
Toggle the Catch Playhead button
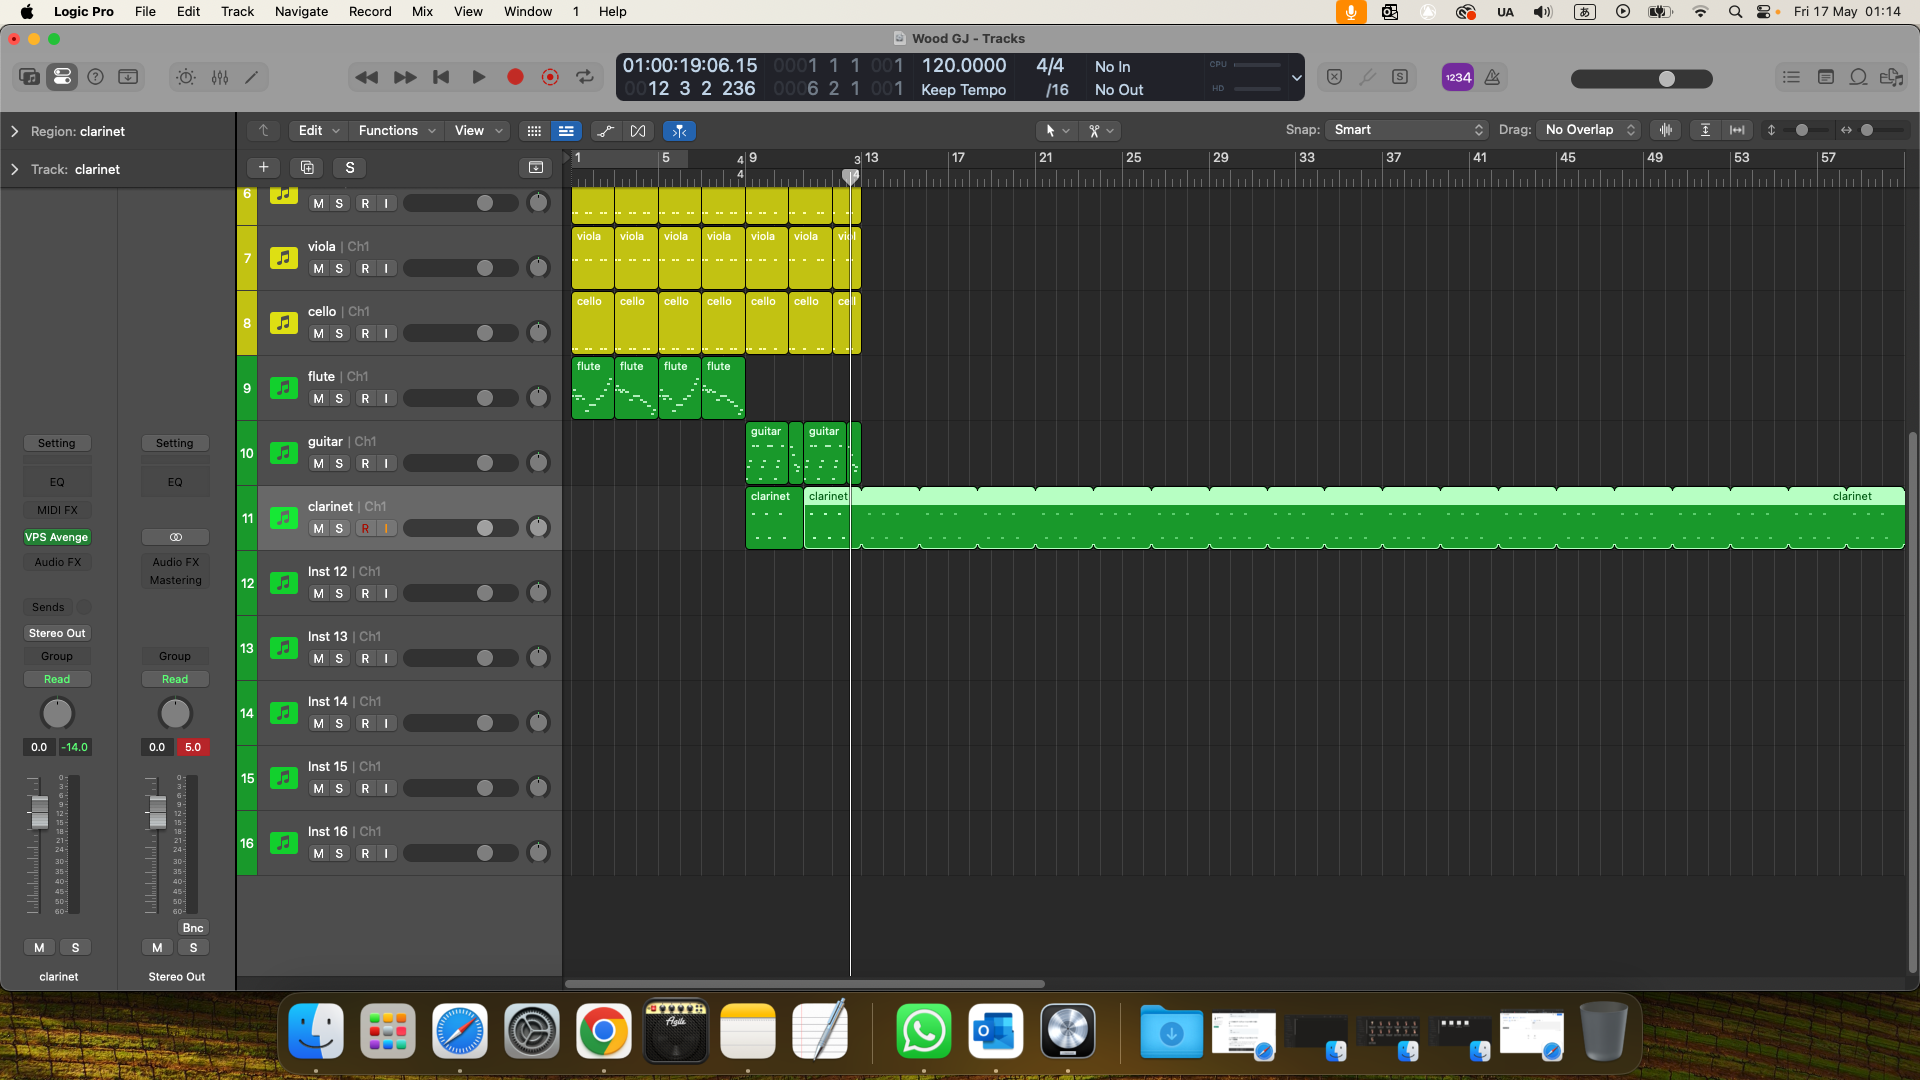[679, 131]
